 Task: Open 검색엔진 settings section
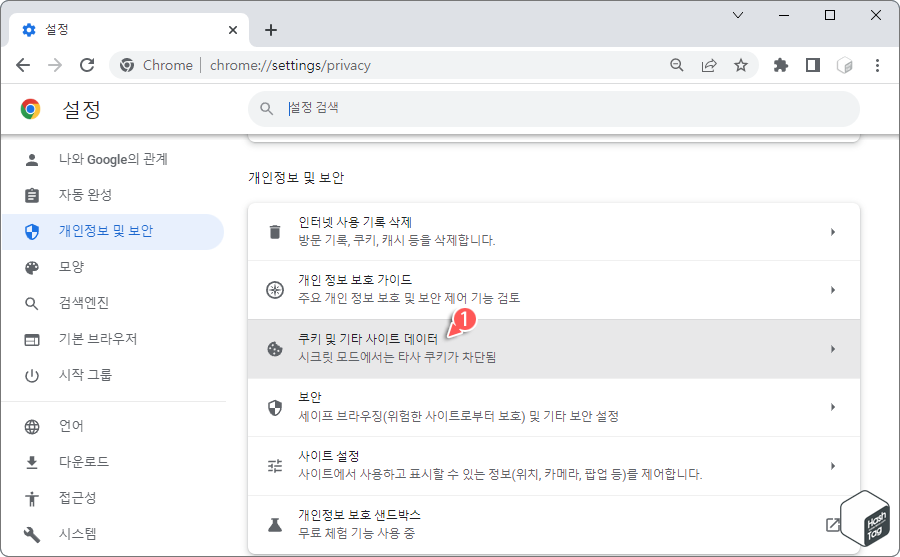113,303
